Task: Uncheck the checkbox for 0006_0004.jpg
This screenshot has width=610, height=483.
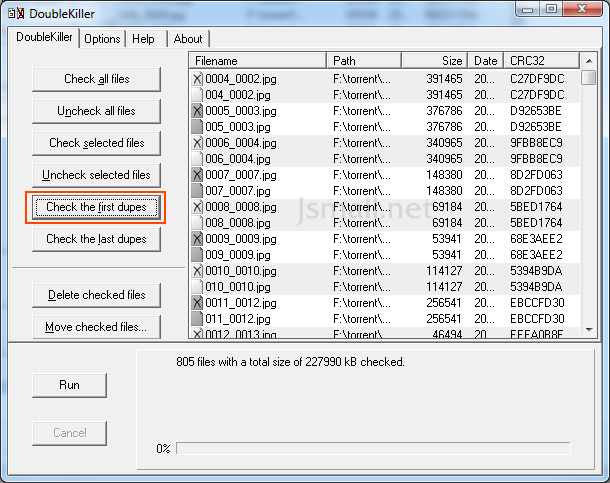Action: coord(197,143)
